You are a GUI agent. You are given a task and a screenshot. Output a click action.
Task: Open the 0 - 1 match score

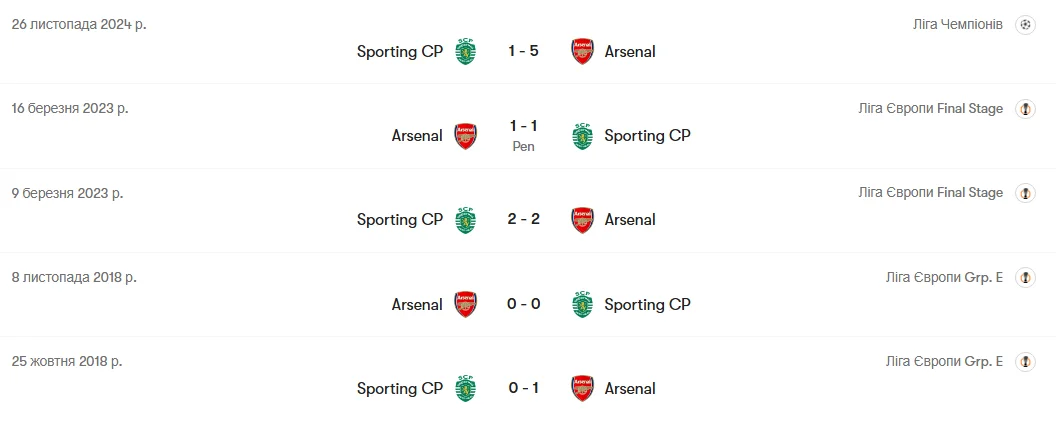pos(523,389)
